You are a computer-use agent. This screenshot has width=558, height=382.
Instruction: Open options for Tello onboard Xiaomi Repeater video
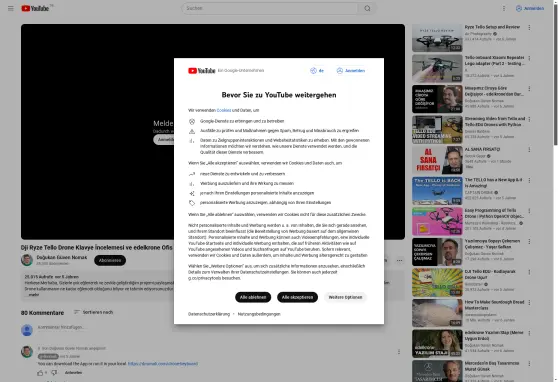click(529, 58)
